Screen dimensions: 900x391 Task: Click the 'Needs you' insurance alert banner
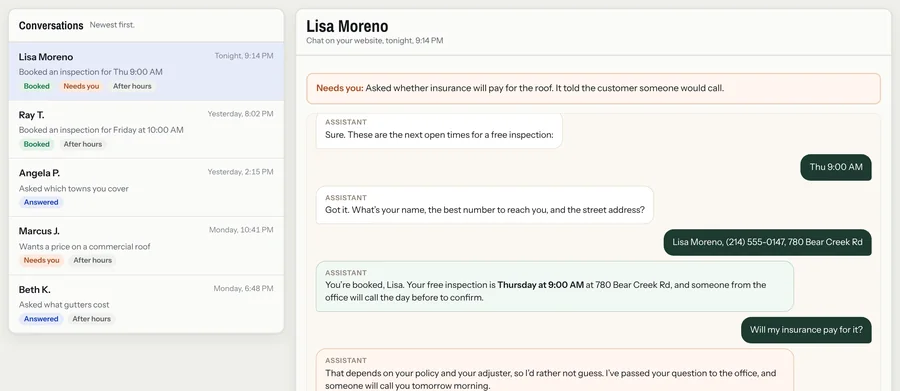pyautogui.click(x=593, y=88)
